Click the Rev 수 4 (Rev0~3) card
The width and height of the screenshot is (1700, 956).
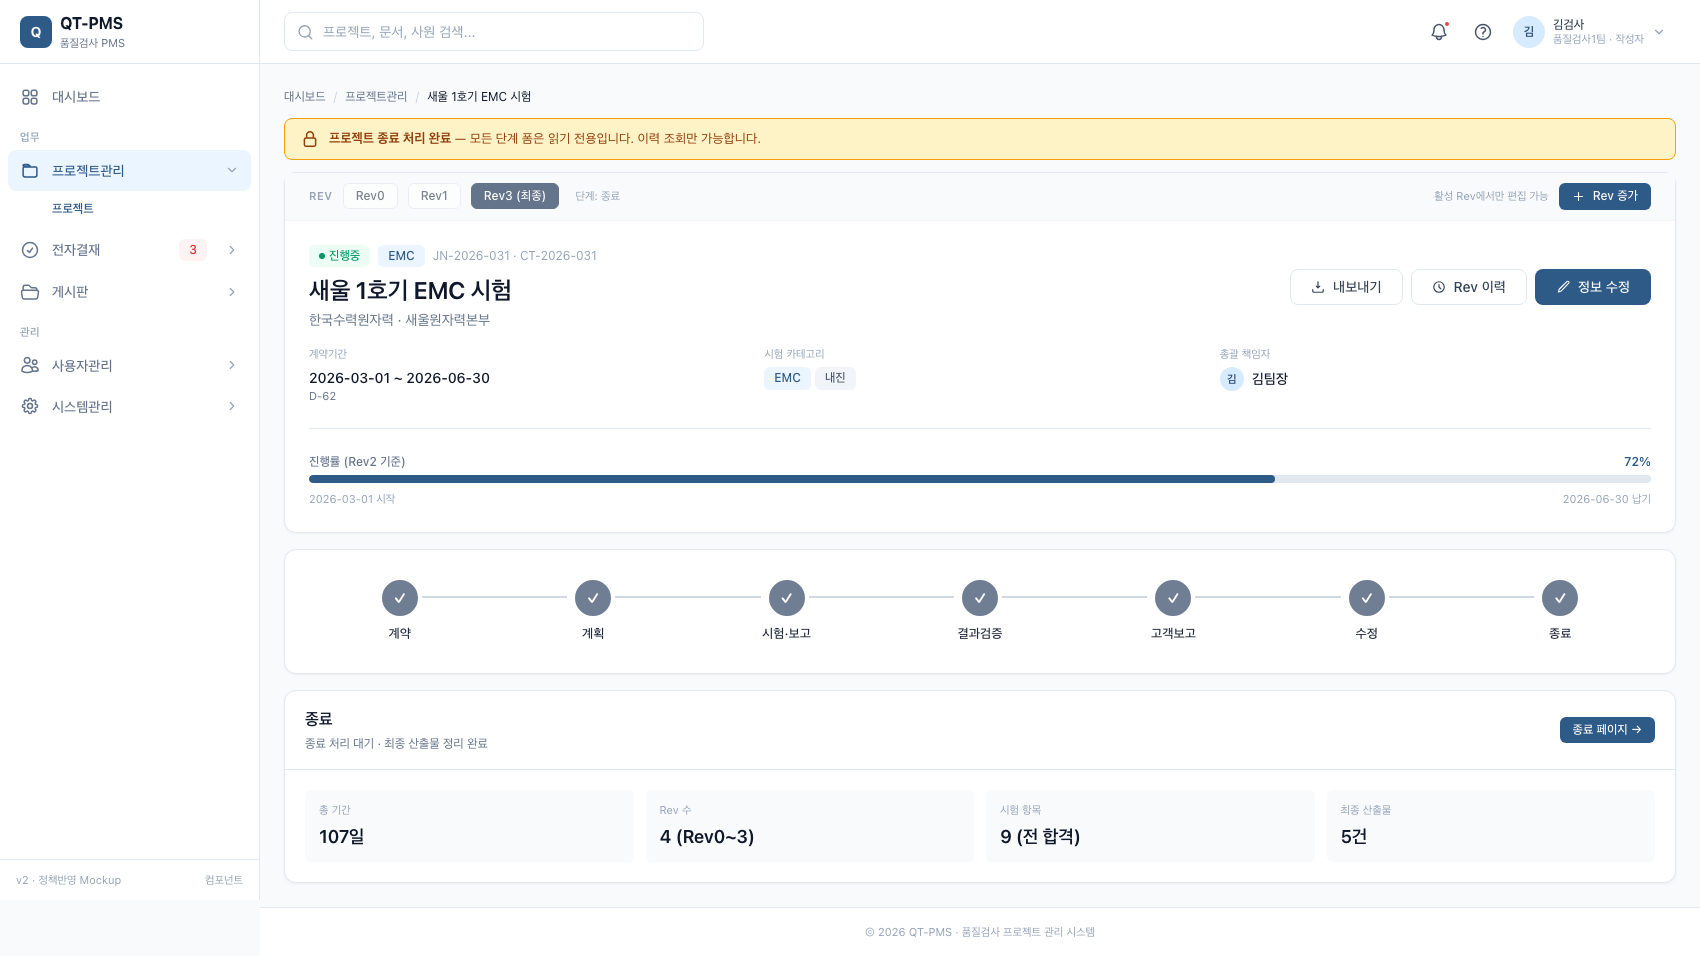point(810,826)
